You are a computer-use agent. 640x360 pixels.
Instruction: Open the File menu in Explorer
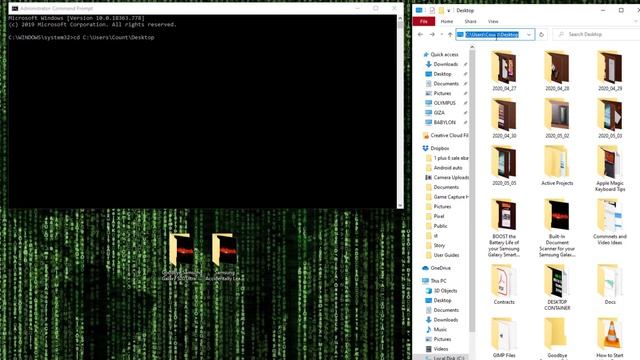click(x=424, y=21)
